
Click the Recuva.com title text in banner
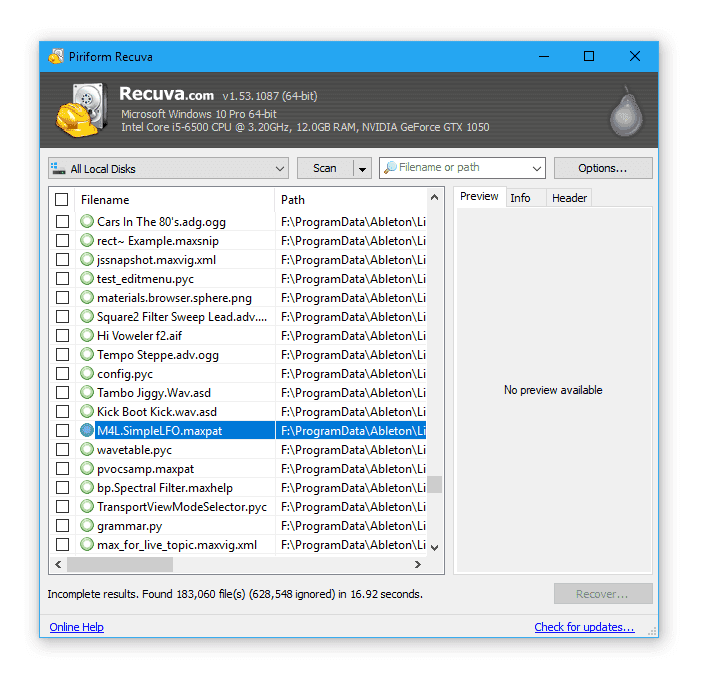pyautogui.click(x=166, y=94)
